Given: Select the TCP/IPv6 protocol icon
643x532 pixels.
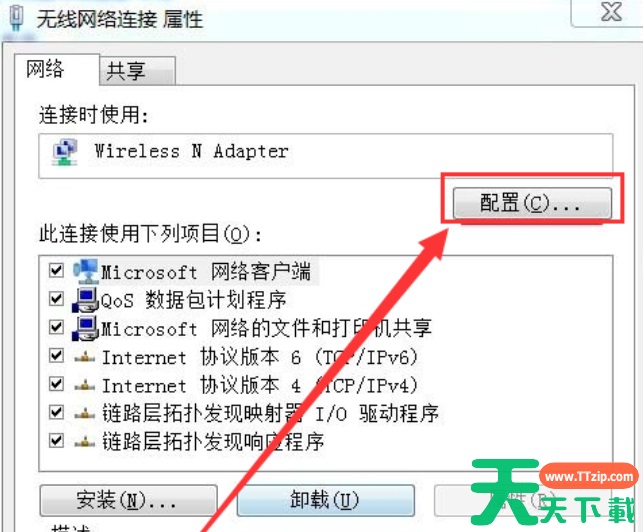Looking at the screenshot, I should [85, 357].
